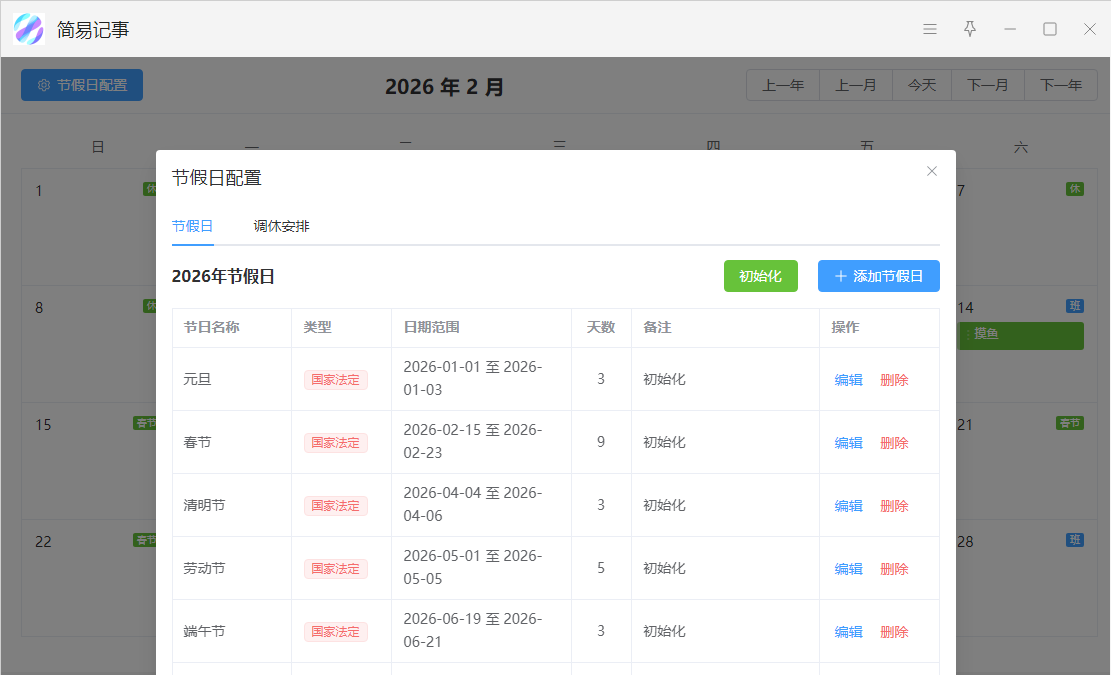This screenshot has width=1111, height=675.
Task: Click 添加节假日 plus button
Action: pos(878,276)
